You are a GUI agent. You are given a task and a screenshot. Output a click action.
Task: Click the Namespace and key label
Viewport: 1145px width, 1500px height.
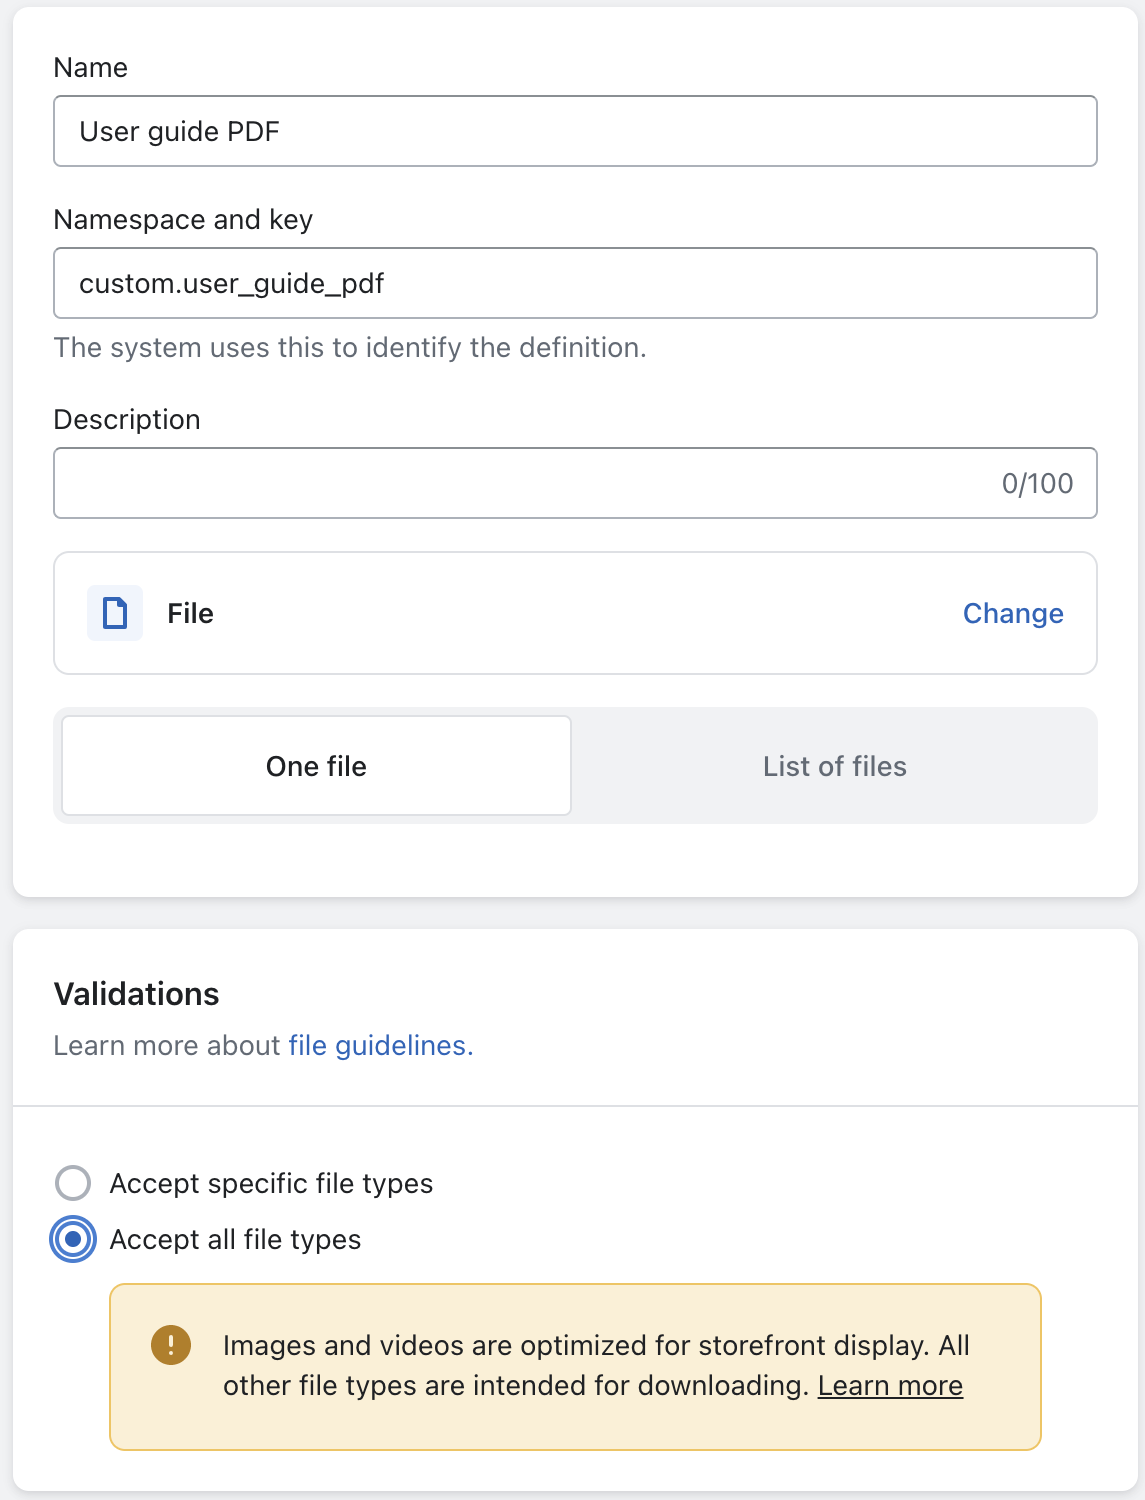click(183, 219)
